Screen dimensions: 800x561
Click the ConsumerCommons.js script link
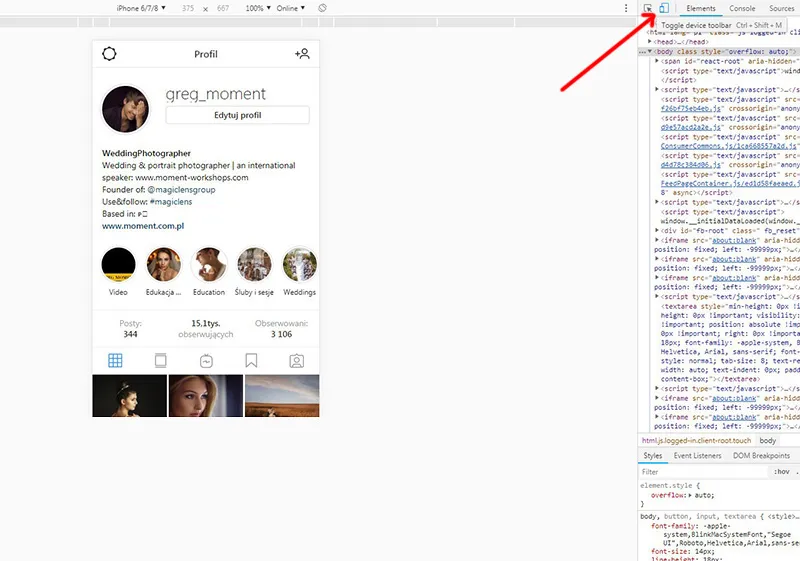pos(728,146)
